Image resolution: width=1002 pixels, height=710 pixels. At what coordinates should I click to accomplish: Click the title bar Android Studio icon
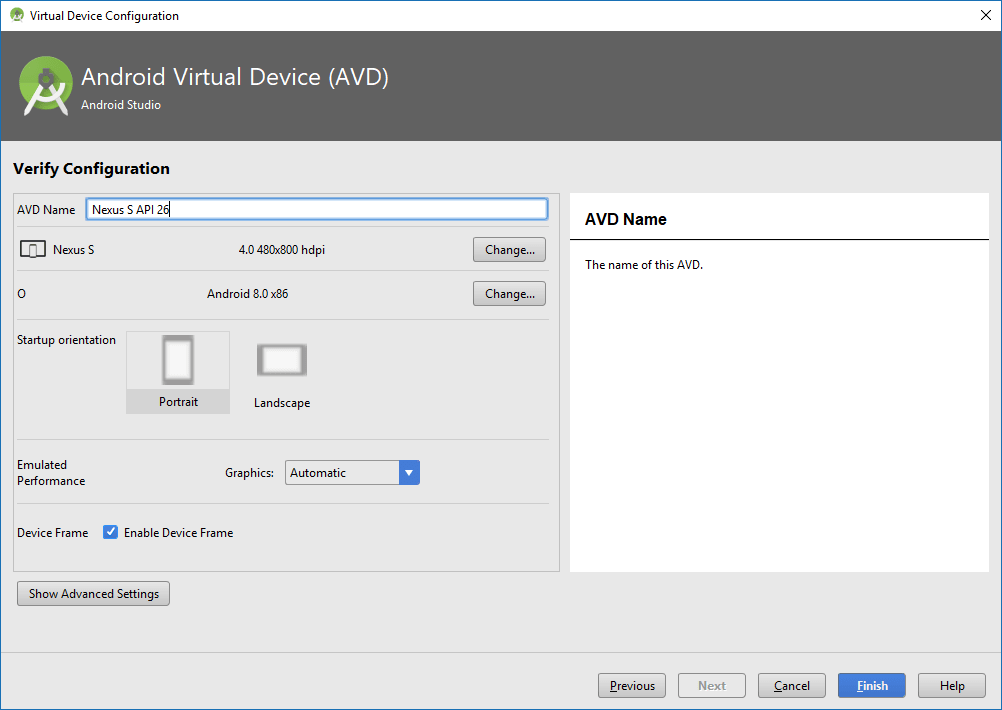pos(17,15)
